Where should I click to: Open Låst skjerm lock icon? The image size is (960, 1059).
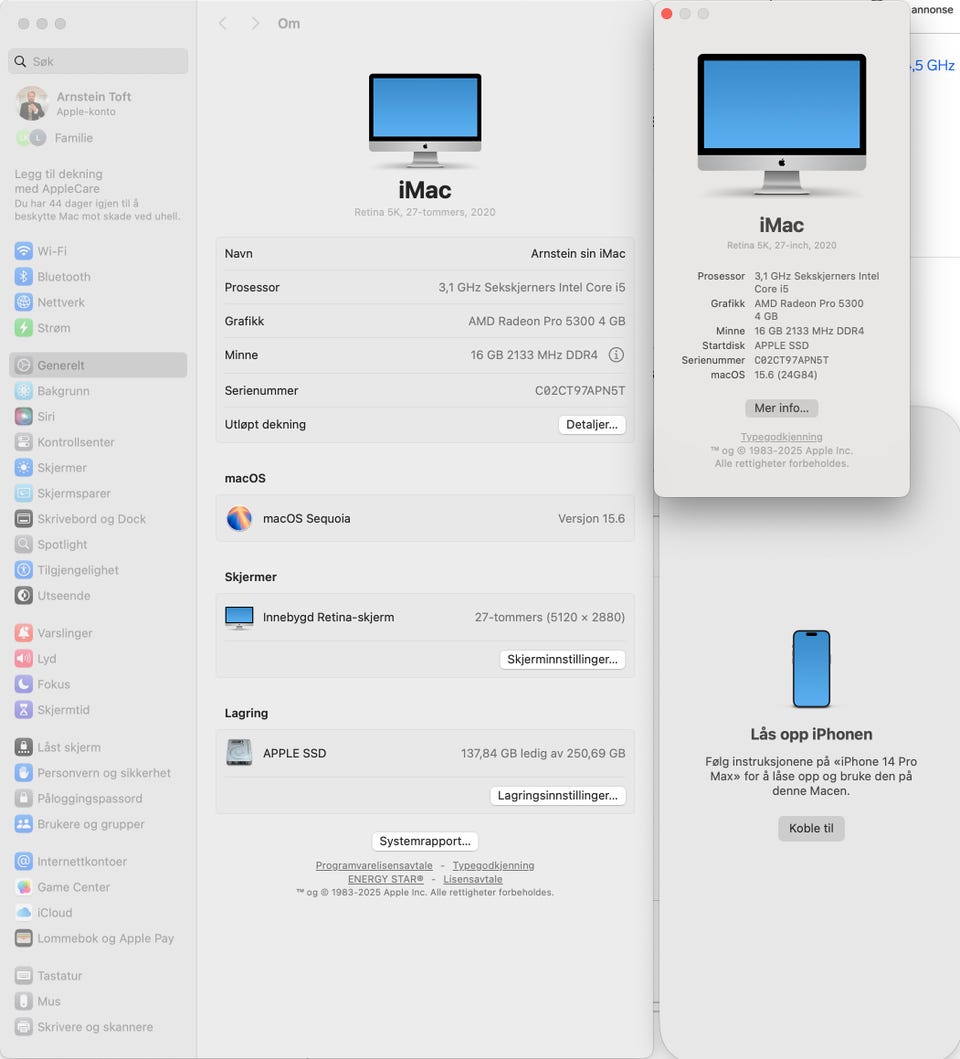(x=24, y=748)
